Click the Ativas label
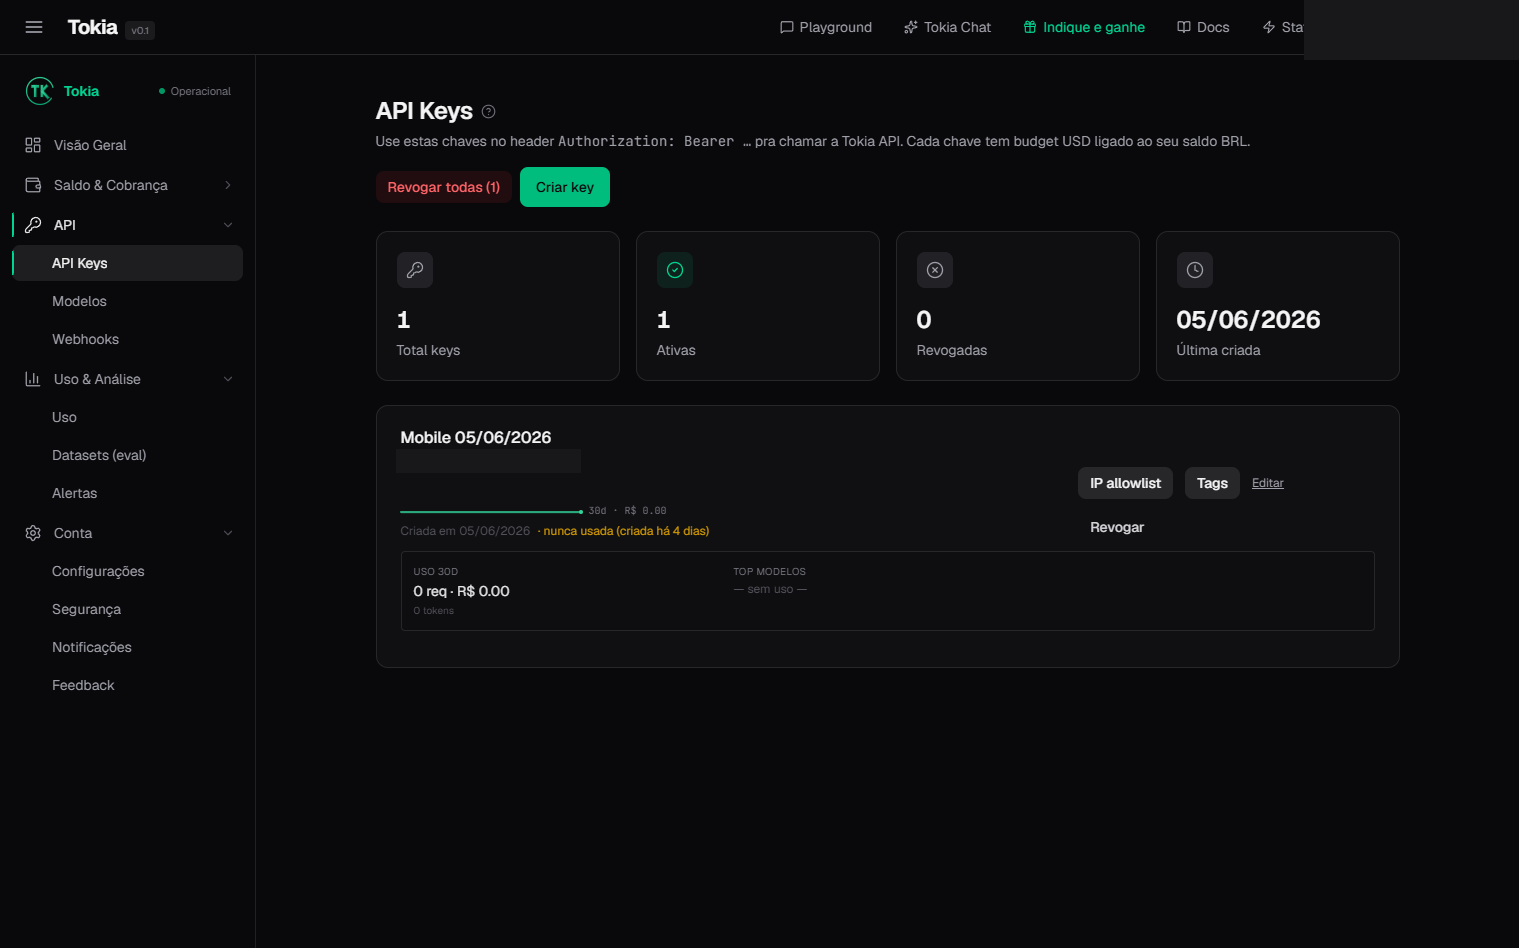This screenshot has width=1519, height=948. tap(676, 350)
